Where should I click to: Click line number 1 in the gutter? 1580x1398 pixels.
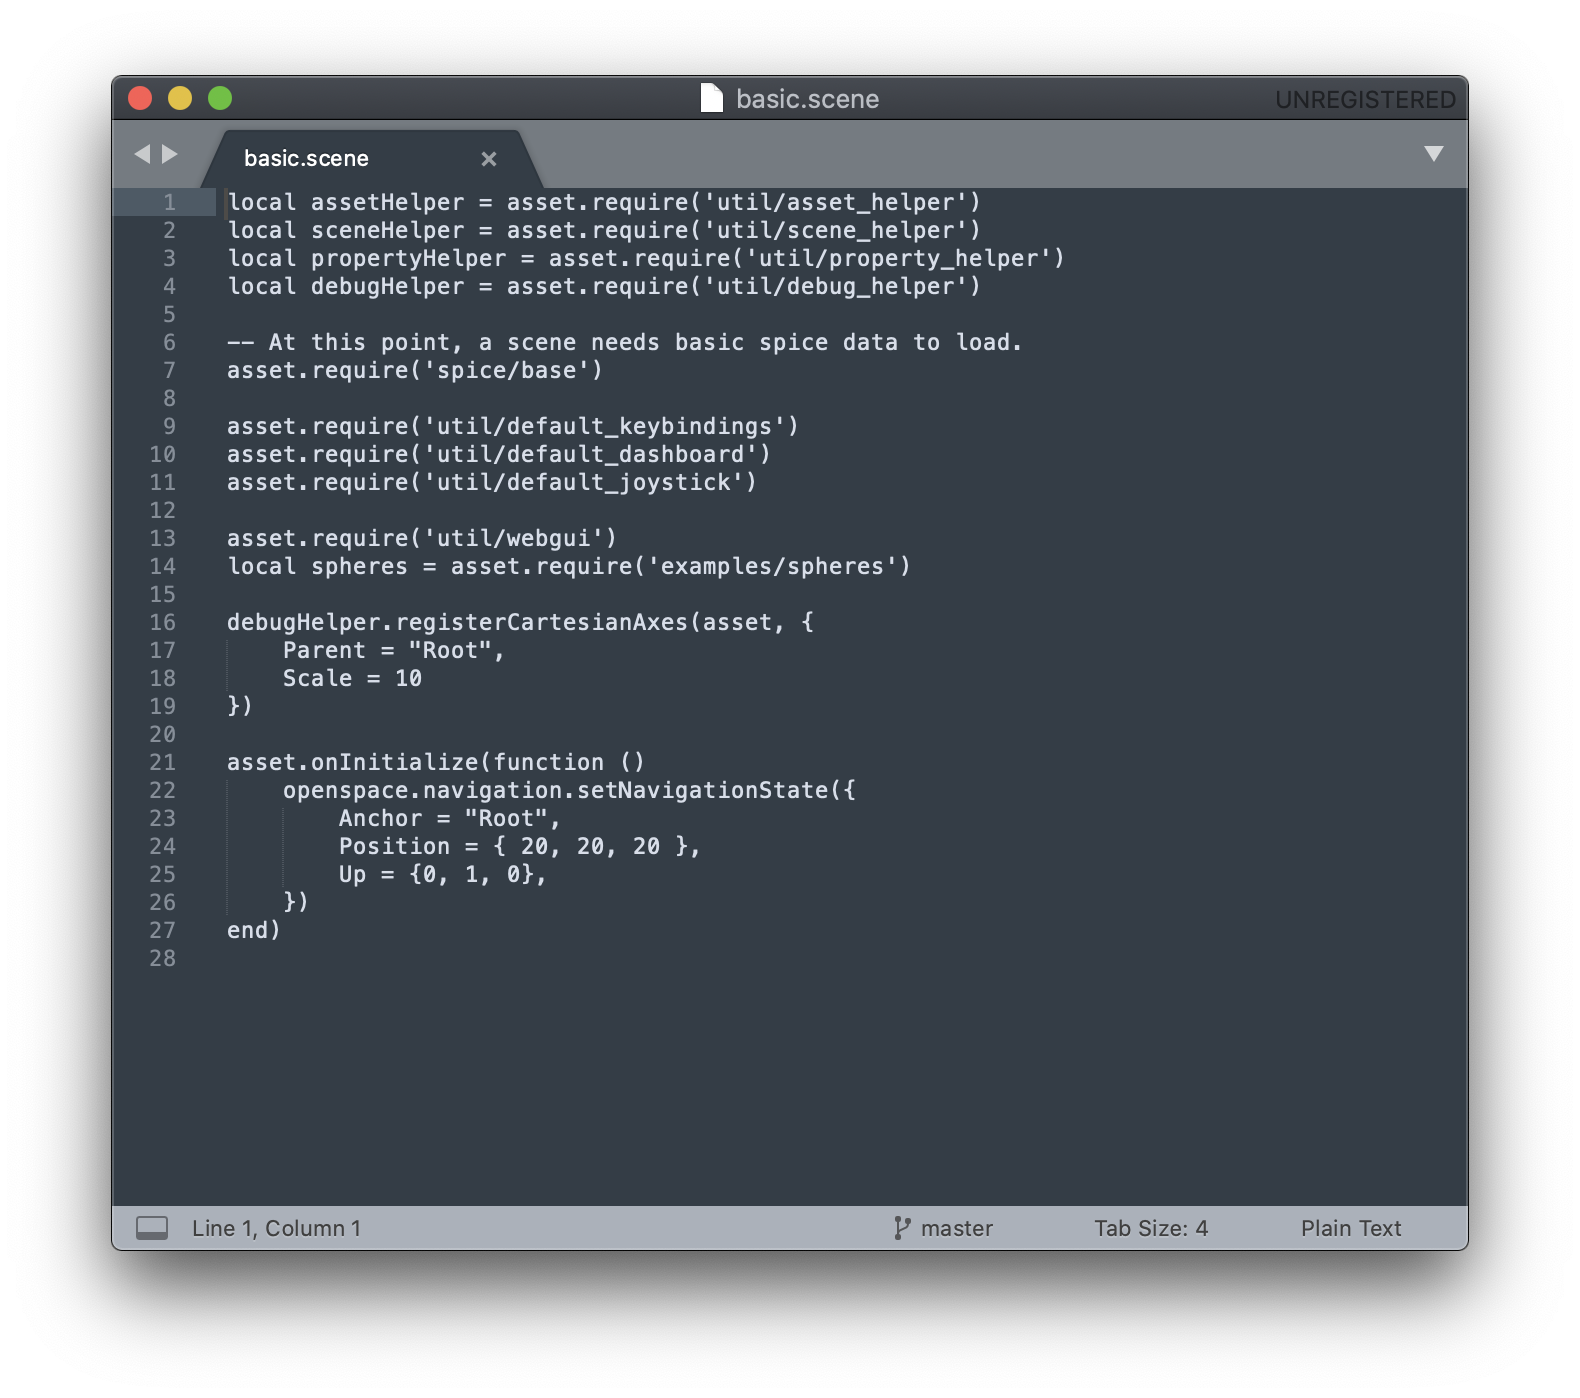[169, 202]
